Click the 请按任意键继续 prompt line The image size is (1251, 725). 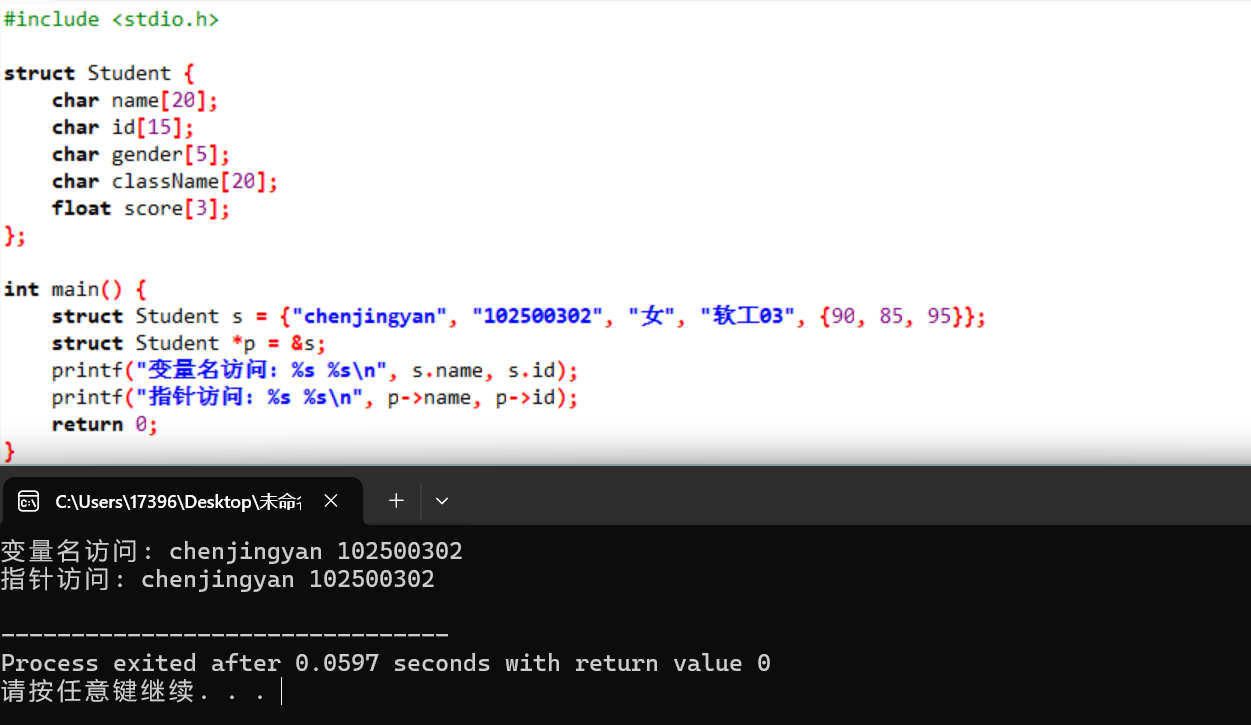tap(134, 691)
